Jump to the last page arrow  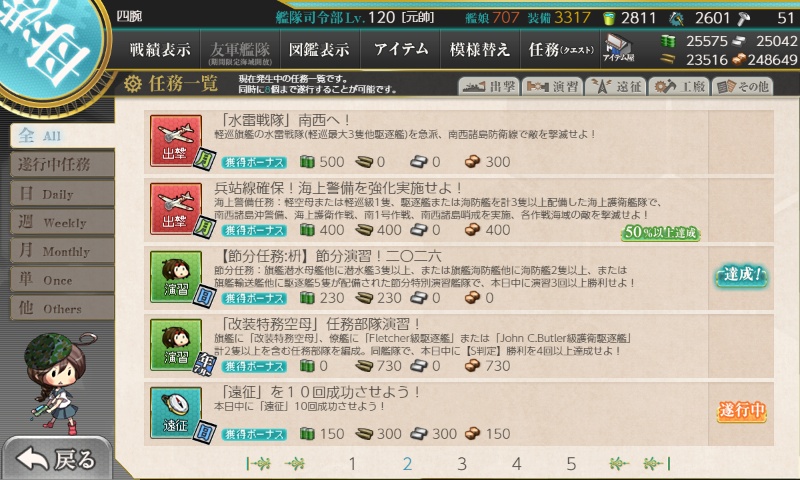coord(656,463)
